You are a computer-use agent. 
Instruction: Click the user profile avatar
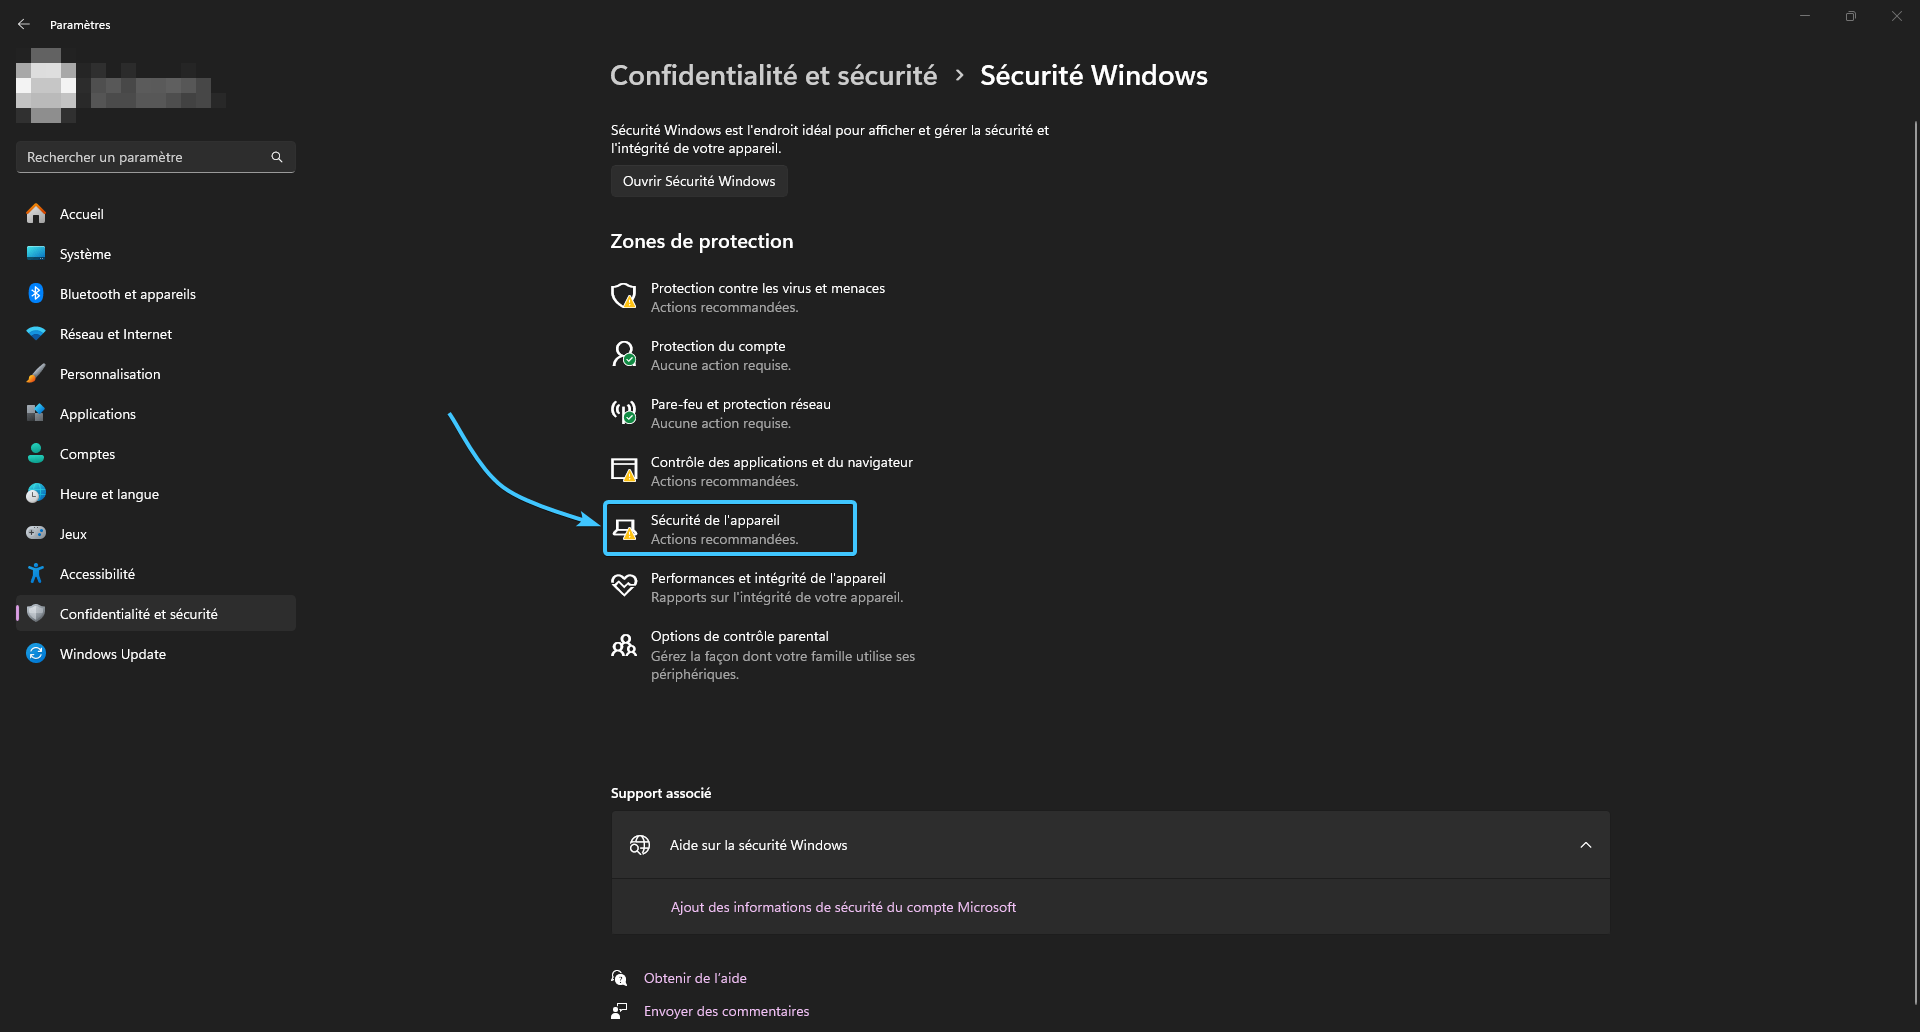coord(46,85)
